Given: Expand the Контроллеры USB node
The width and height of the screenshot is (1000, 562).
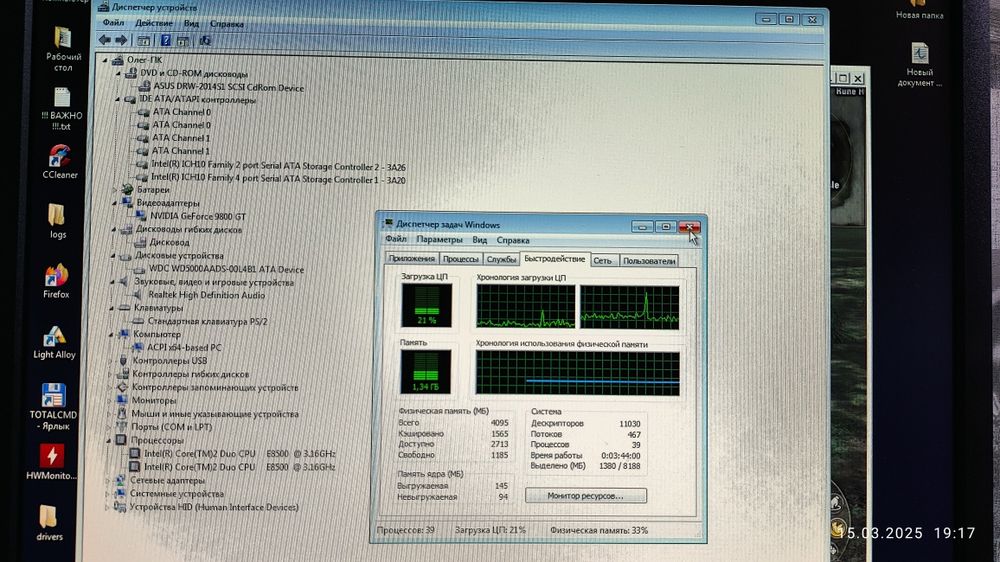Looking at the screenshot, I should click(110, 360).
